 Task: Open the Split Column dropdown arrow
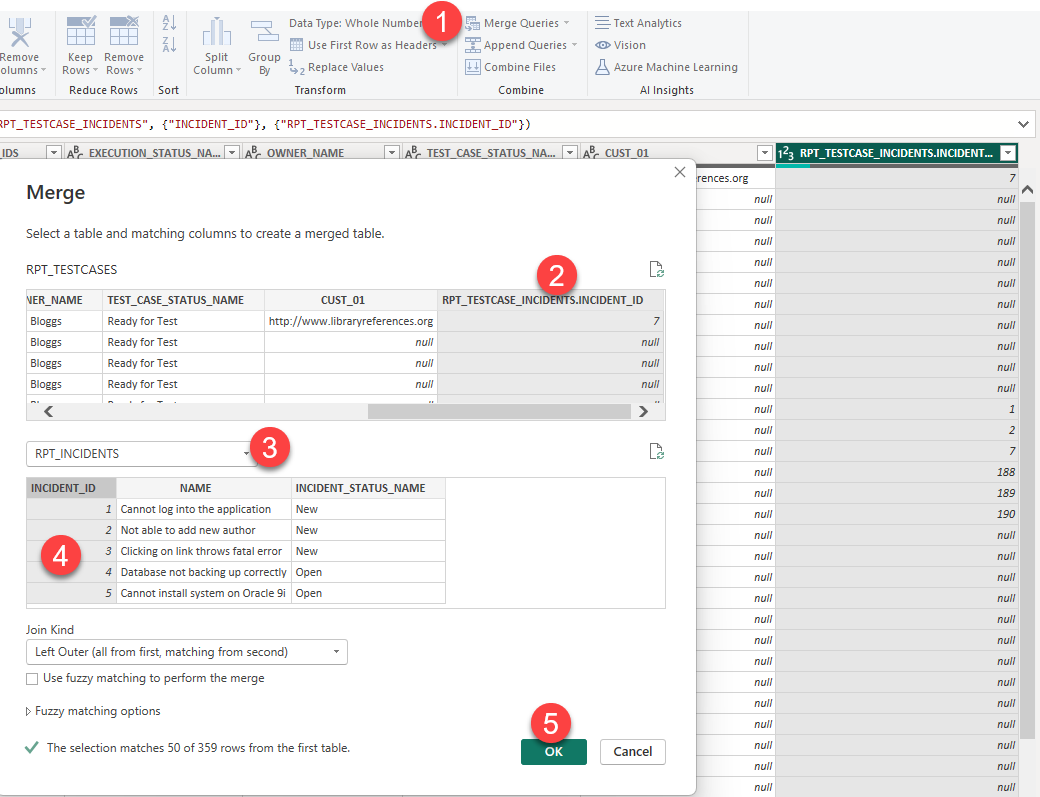(238, 70)
